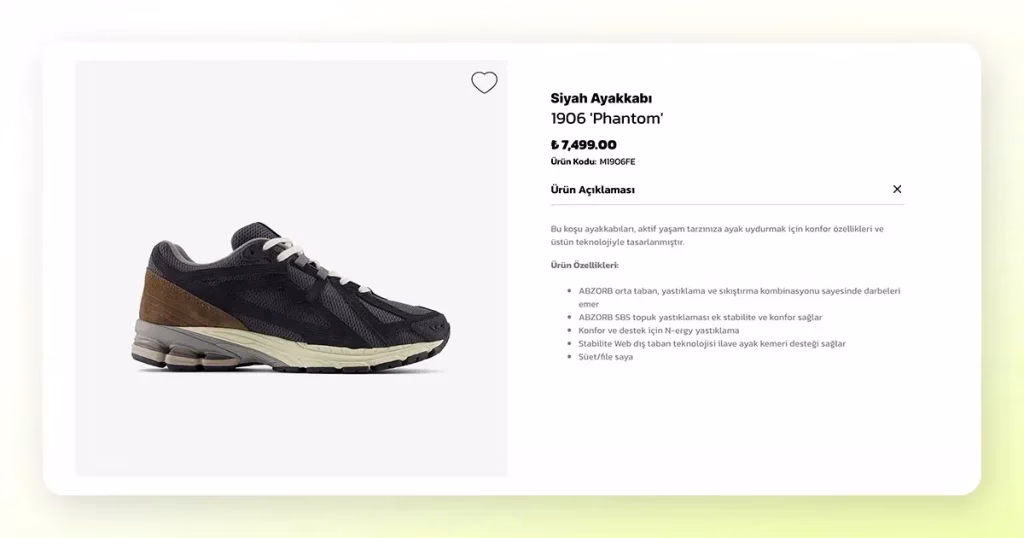The image size is (1024, 538).
Task: Click the N-ergy yastıklama feature line
Action: tap(658, 330)
